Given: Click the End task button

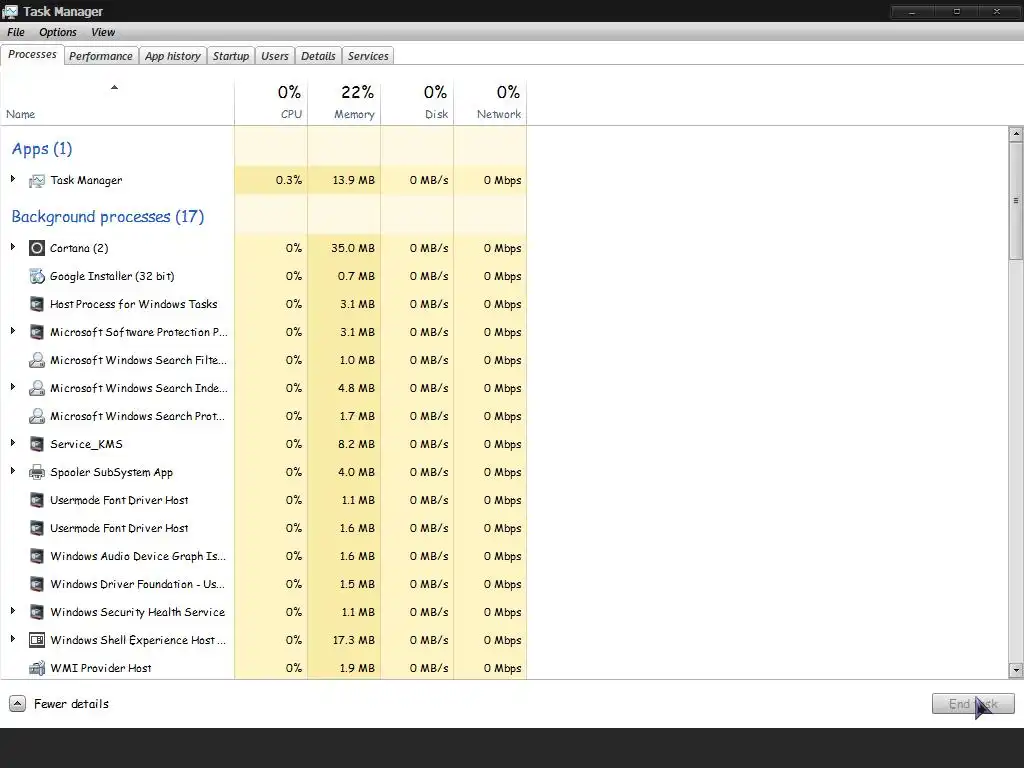Looking at the screenshot, I should click(973, 703).
